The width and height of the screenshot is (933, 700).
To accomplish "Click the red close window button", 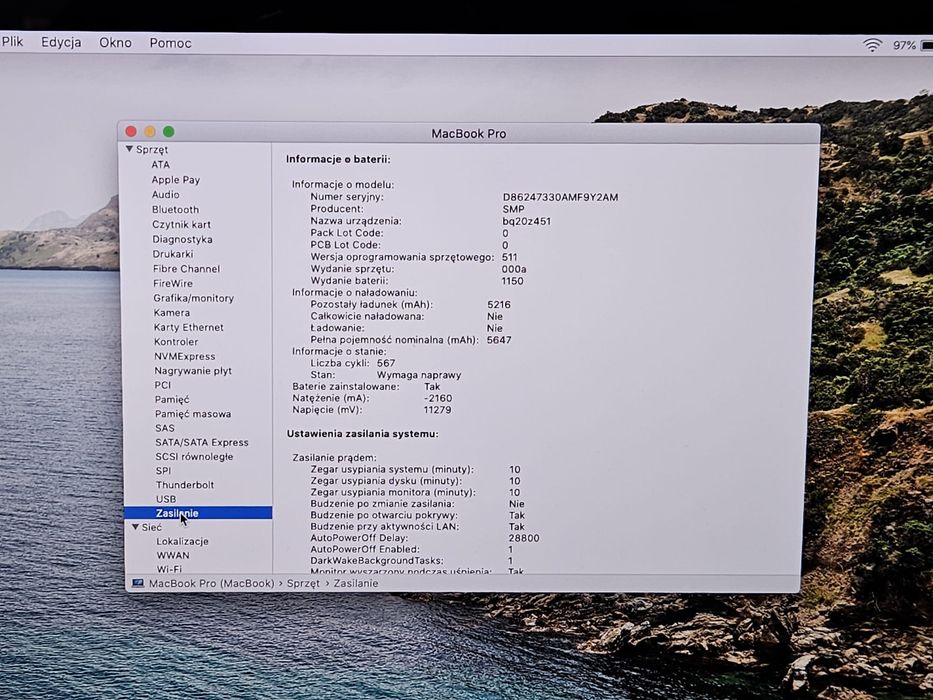I will click(131, 132).
